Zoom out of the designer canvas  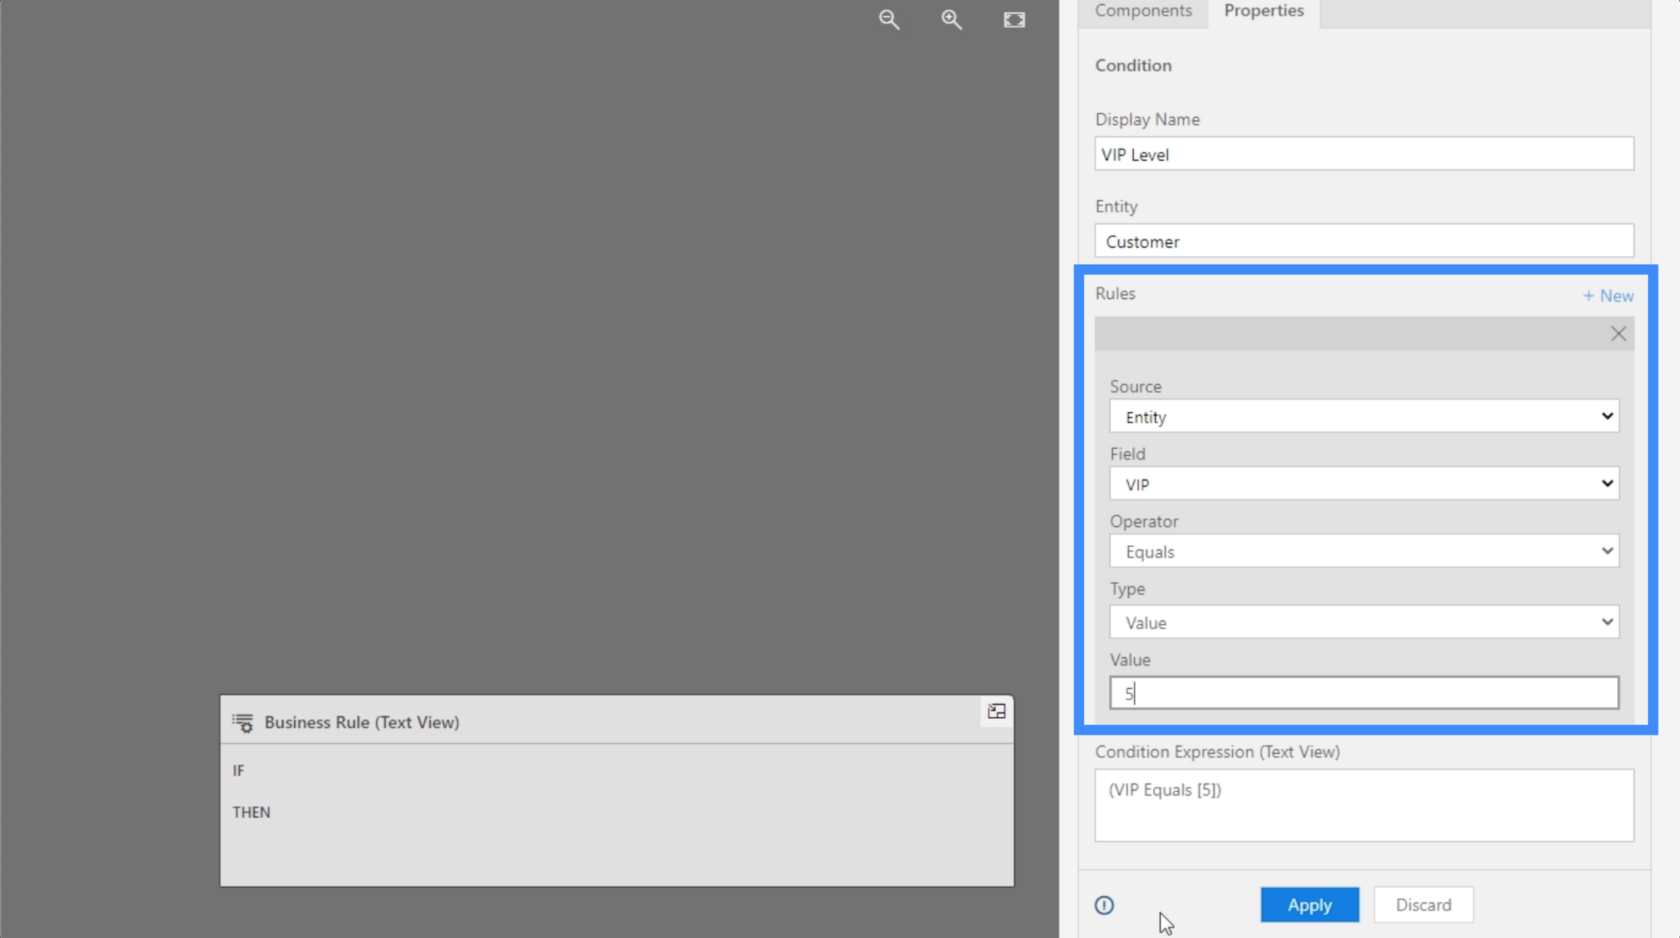click(889, 19)
